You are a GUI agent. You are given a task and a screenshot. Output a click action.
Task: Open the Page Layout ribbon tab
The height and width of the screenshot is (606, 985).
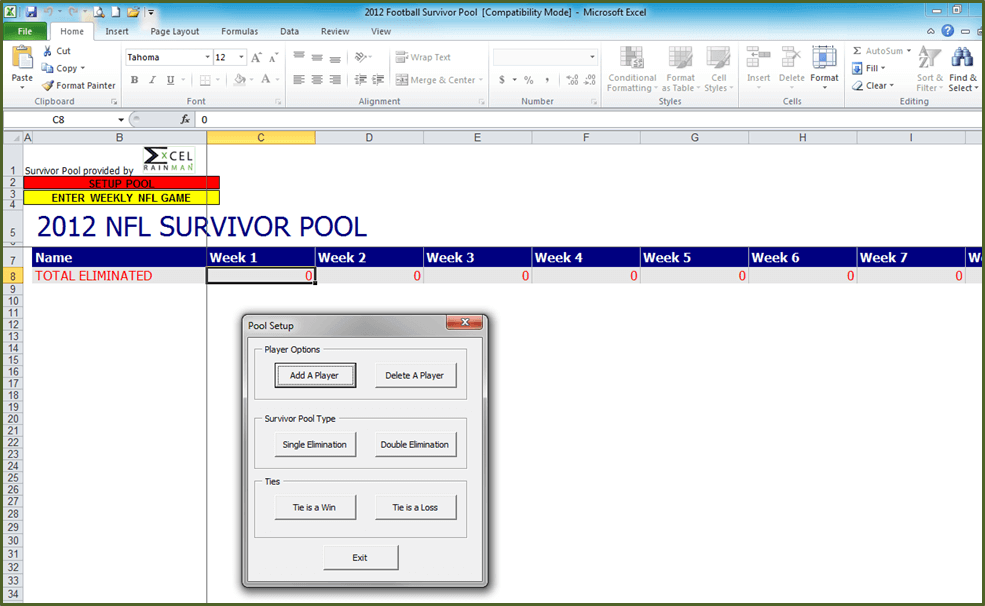pos(175,31)
